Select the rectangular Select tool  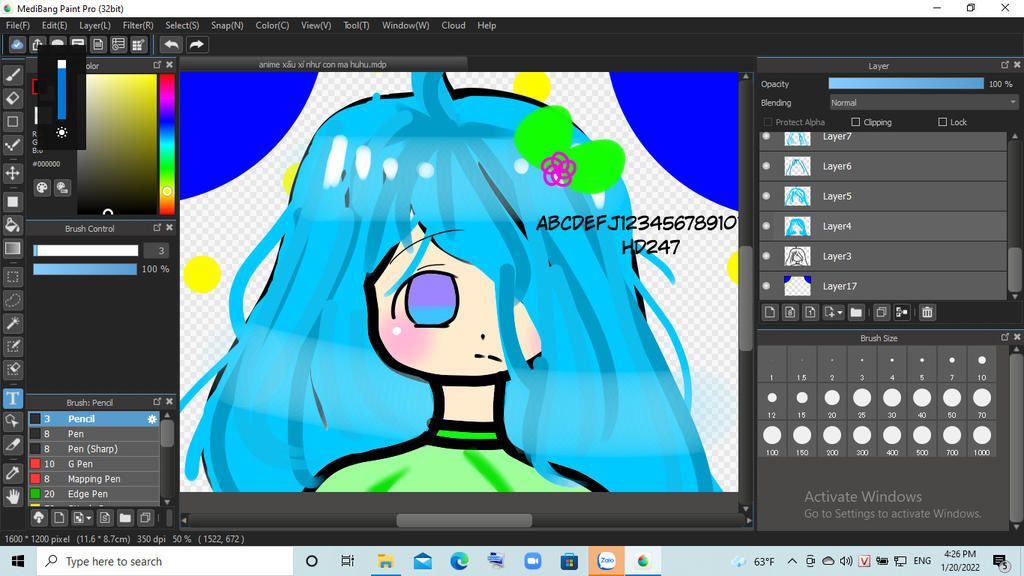point(12,277)
